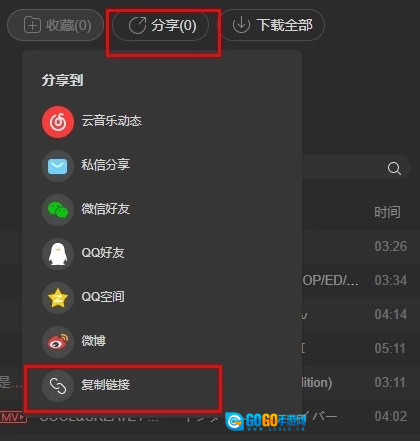Click the QQ penguin icon
This screenshot has width=420, height=441.
tap(58, 254)
